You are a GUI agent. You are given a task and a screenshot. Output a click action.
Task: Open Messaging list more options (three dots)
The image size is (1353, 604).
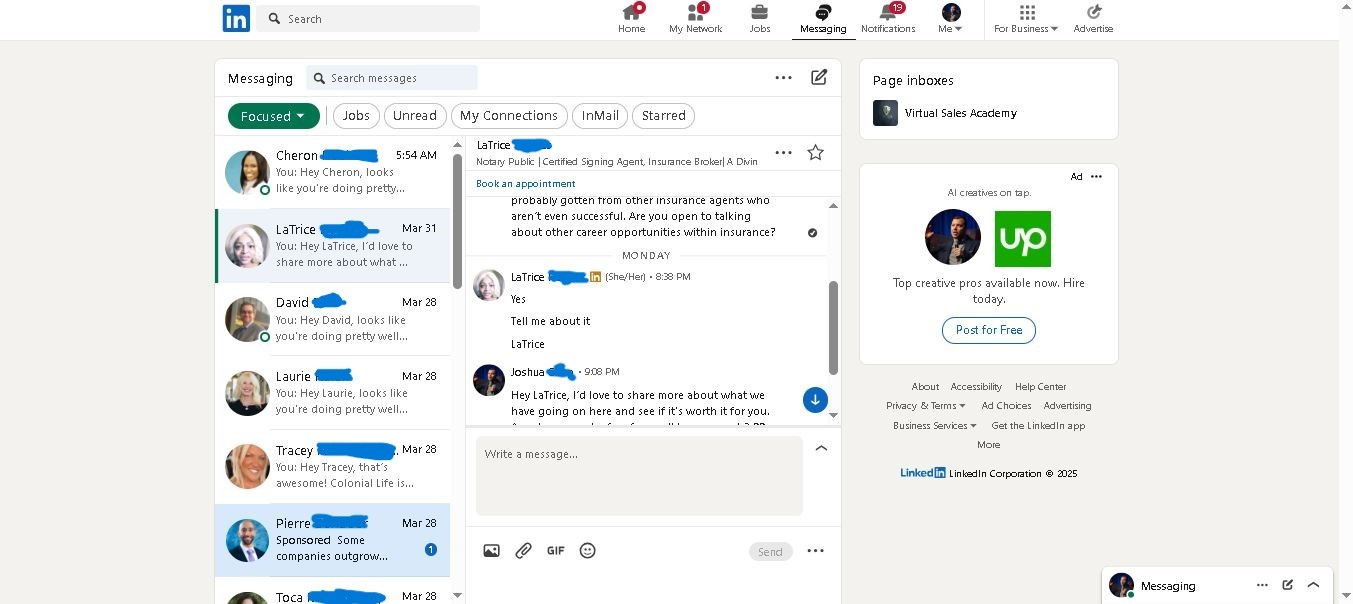783,77
